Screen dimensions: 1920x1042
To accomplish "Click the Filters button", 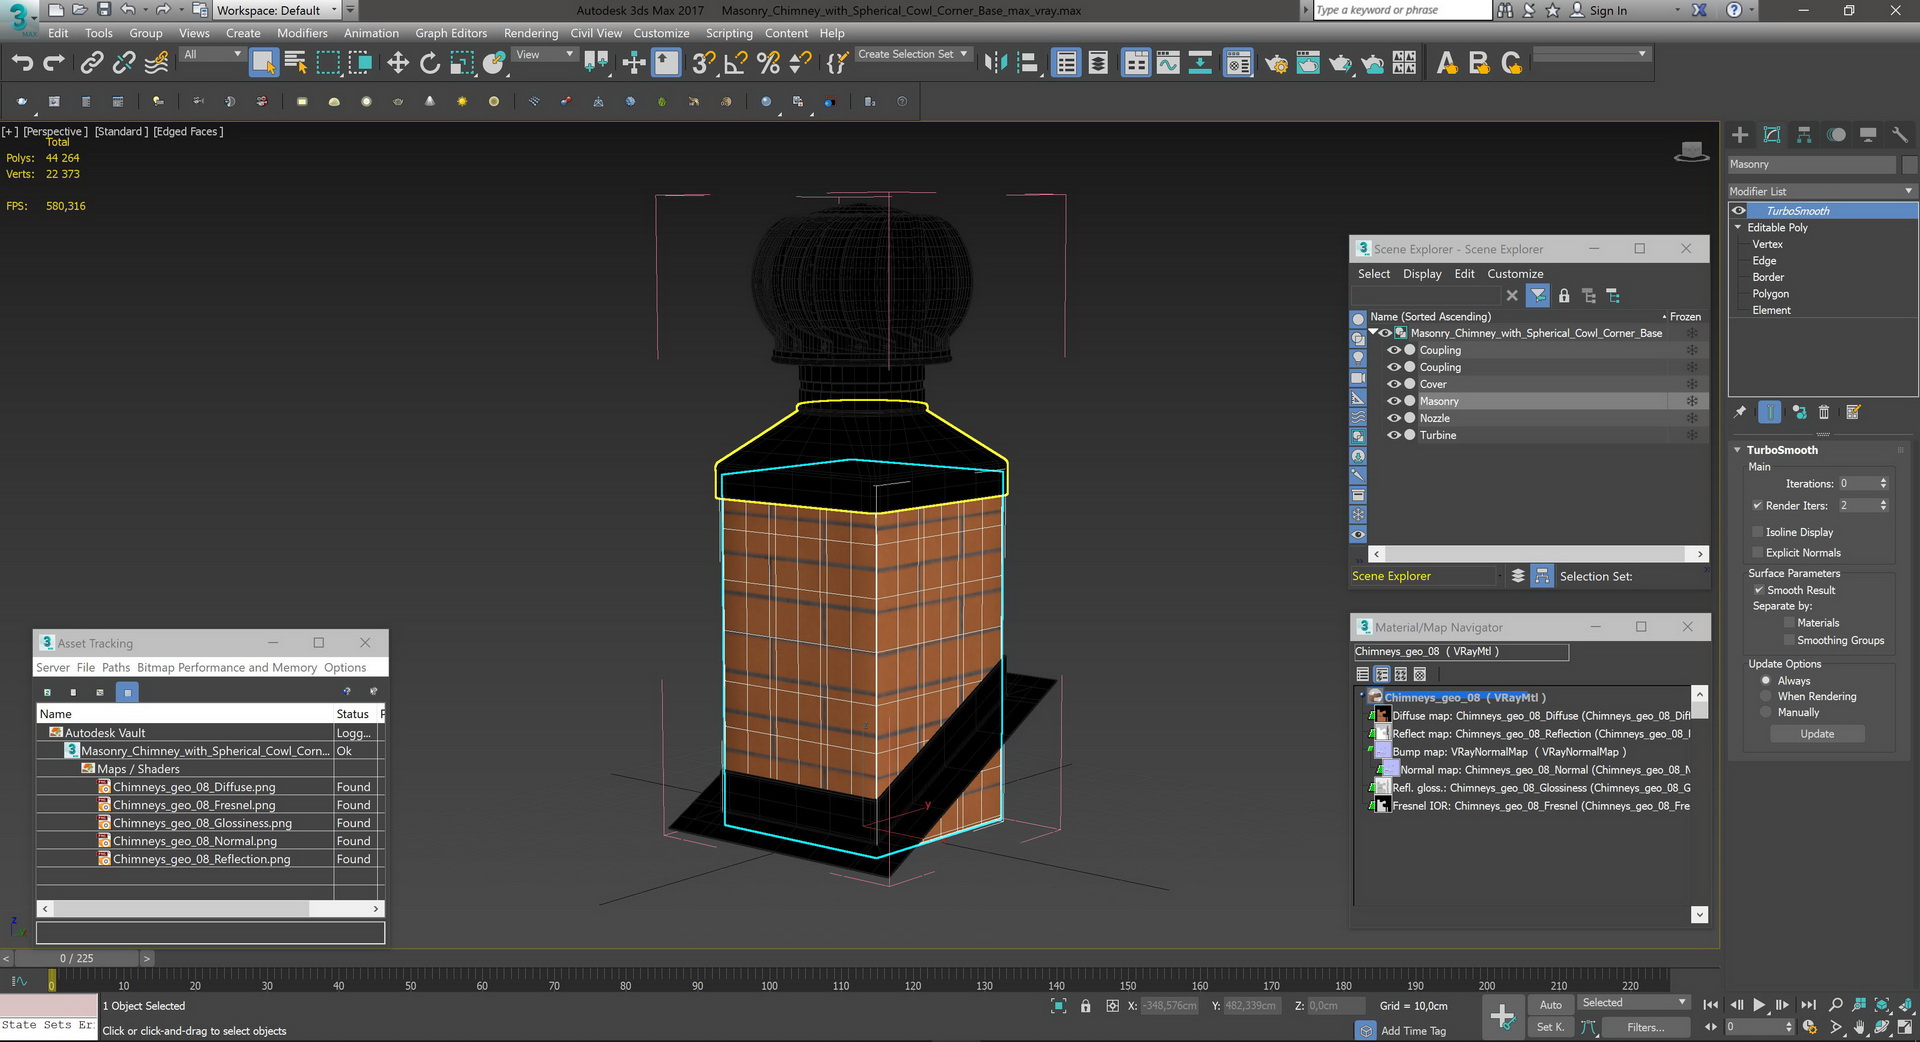I will coord(1645,1027).
